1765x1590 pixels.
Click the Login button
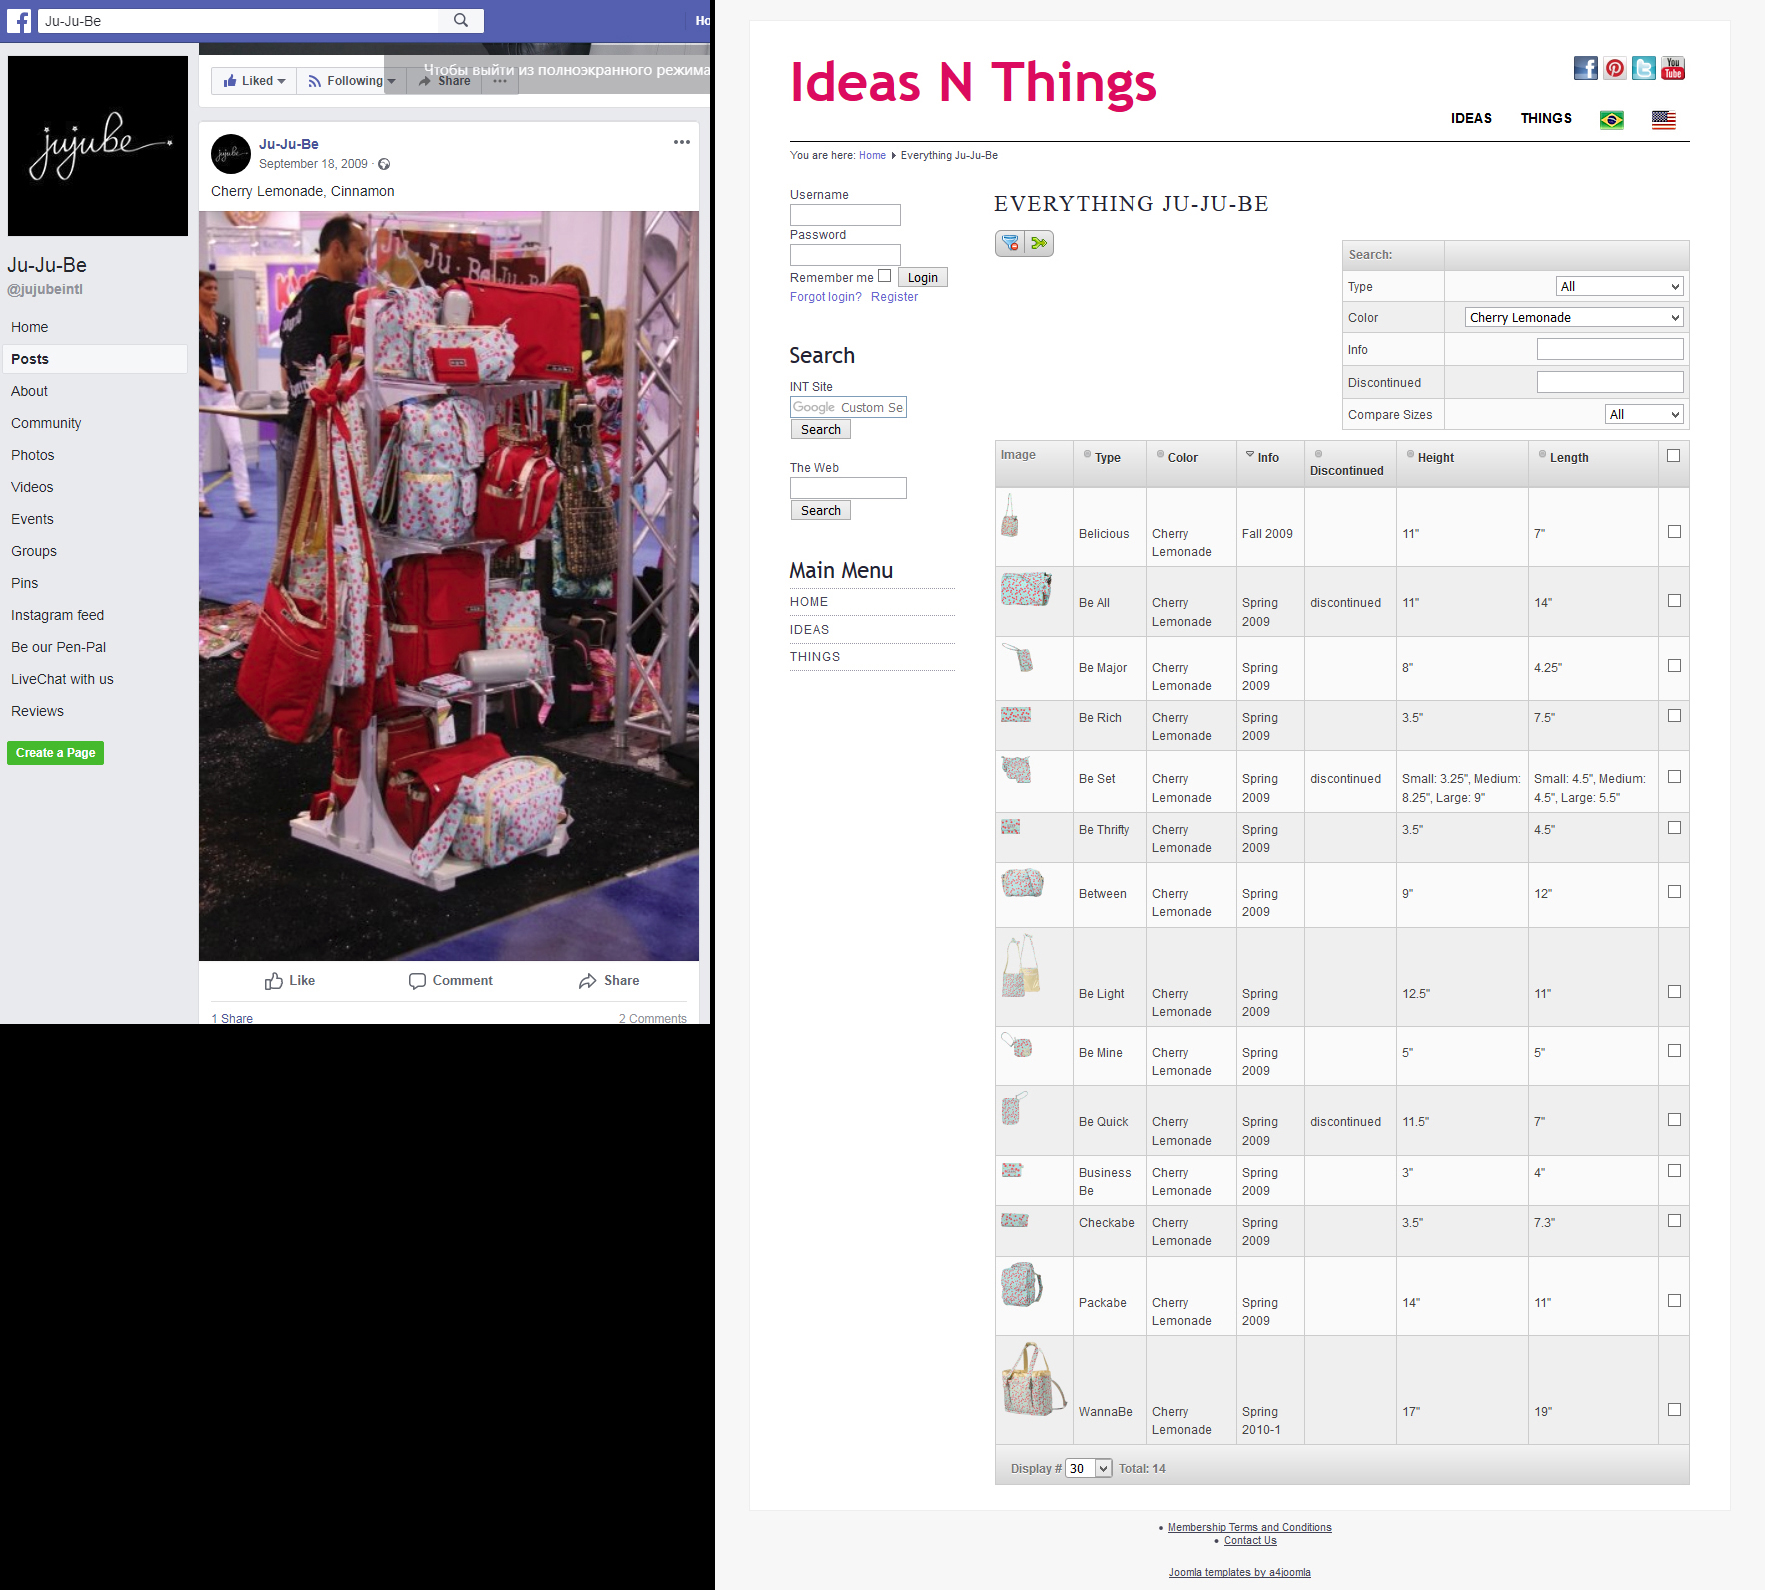click(922, 277)
